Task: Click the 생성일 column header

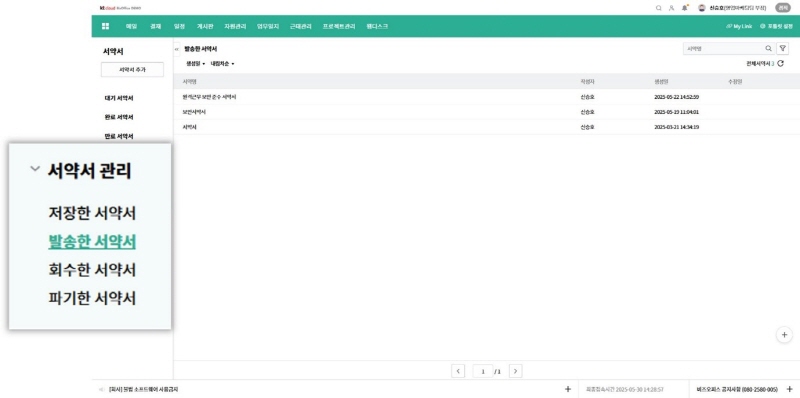Action: 661,82
